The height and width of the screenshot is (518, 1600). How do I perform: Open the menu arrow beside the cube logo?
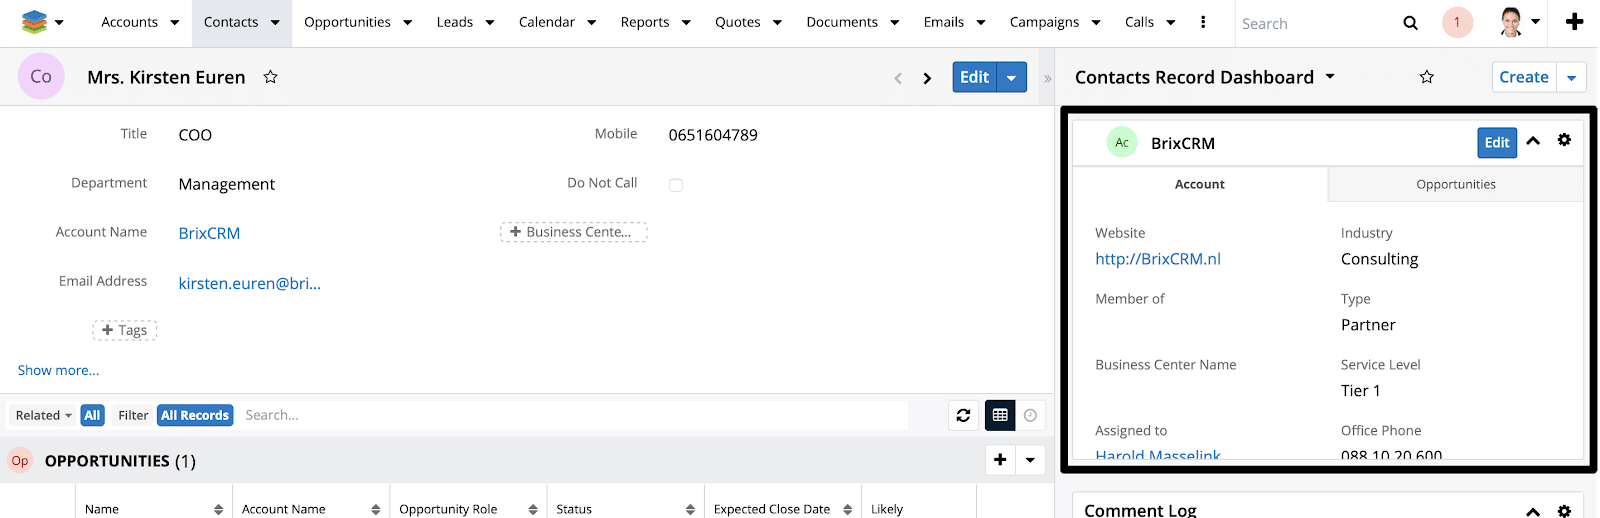tap(59, 23)
